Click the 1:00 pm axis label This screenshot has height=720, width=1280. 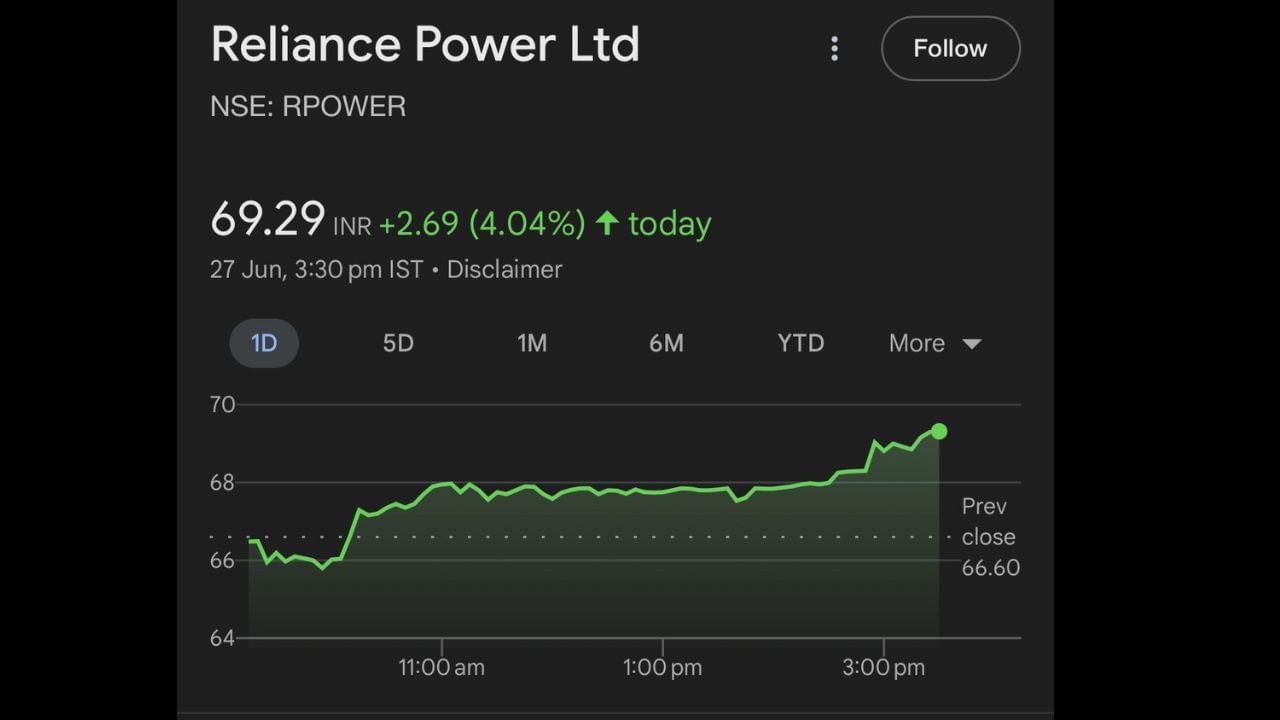point(662,667)
